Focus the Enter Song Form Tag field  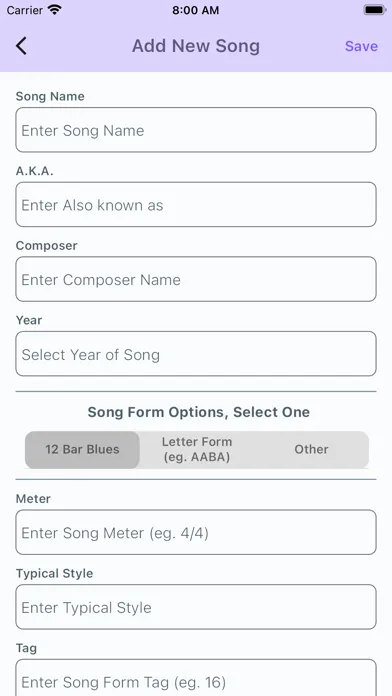pos(196,678)
